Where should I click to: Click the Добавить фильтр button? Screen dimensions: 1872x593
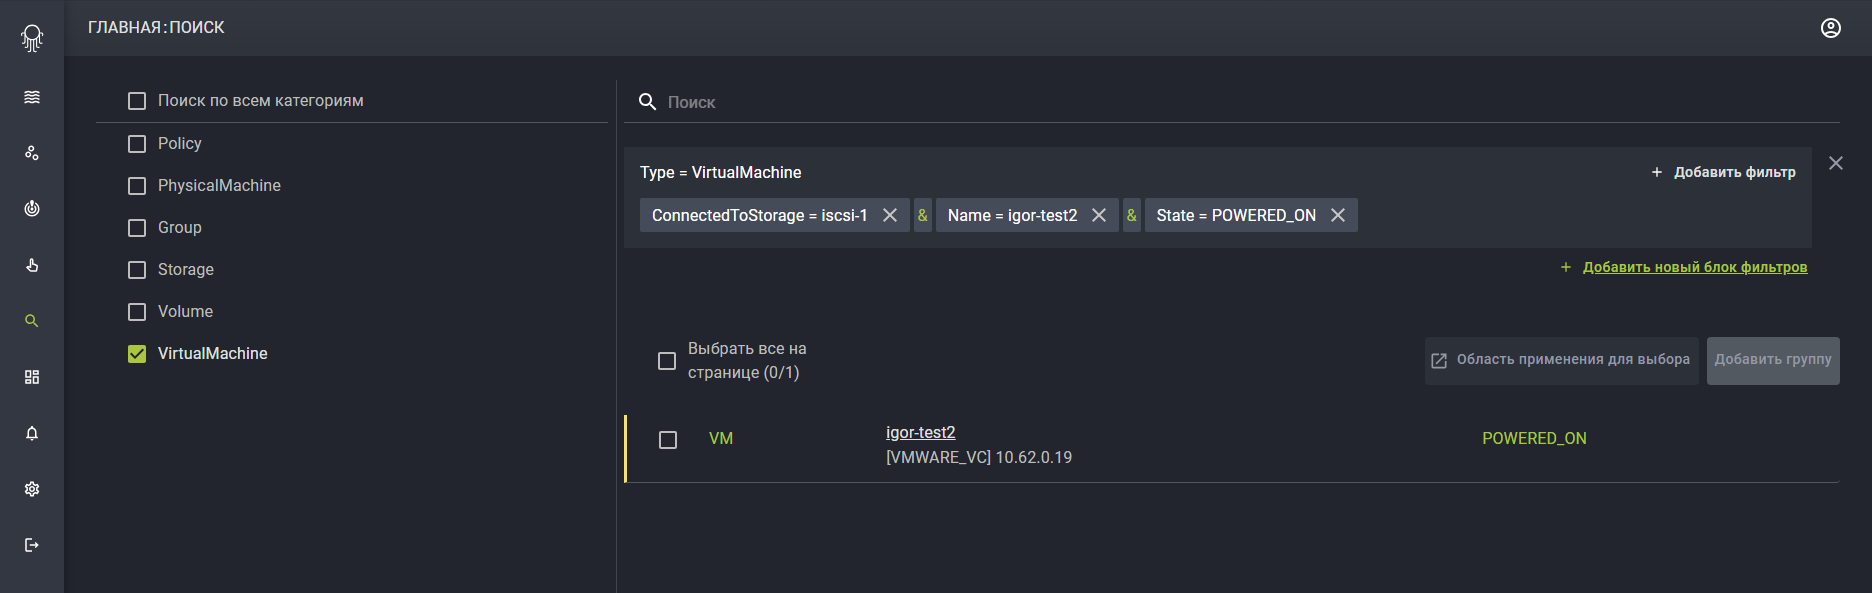1723,172
